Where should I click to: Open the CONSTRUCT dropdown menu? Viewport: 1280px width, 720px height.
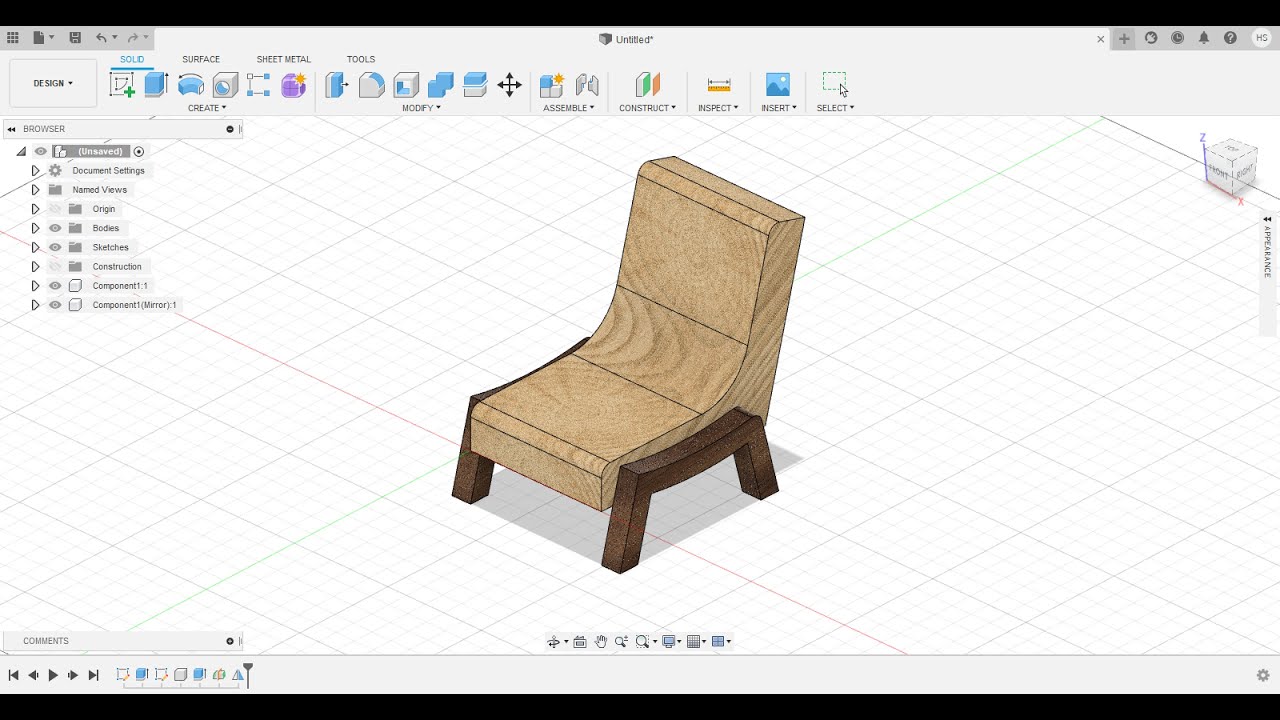pyautogui.click(x=647, y=108)
